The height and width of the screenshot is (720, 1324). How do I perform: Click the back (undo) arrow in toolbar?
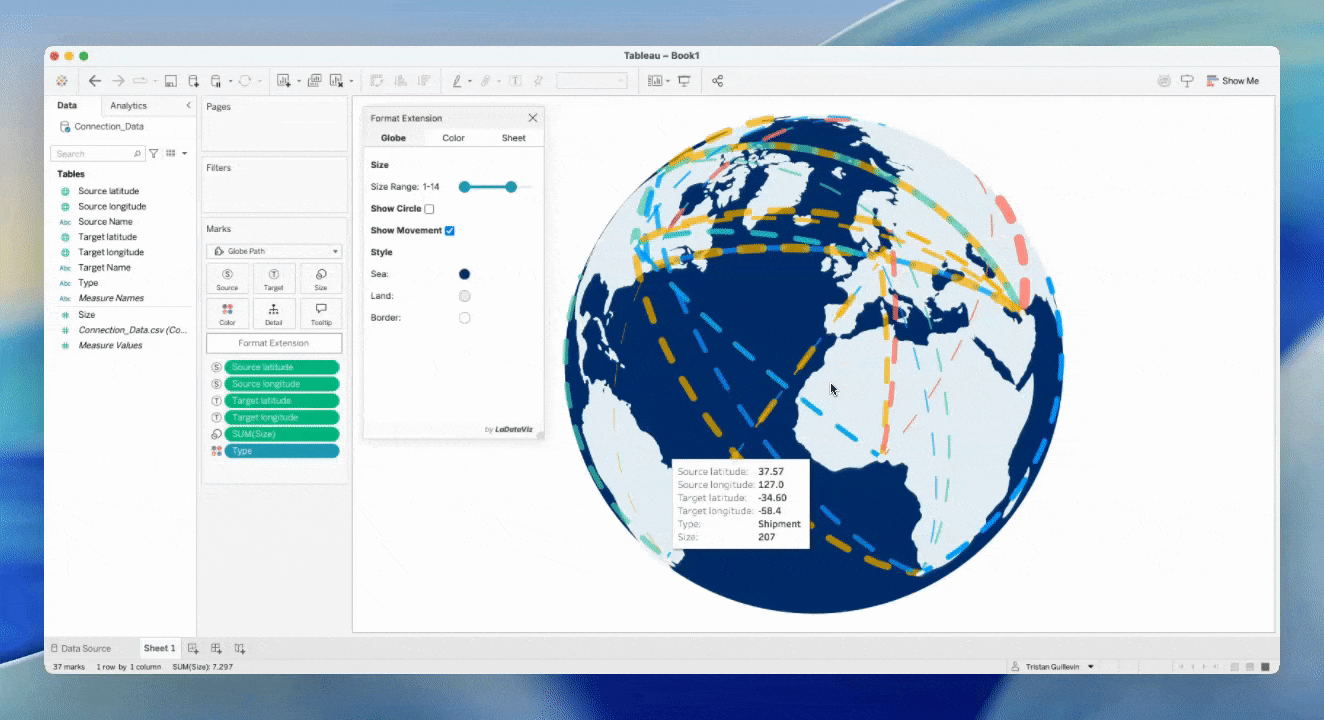(95, 81)
